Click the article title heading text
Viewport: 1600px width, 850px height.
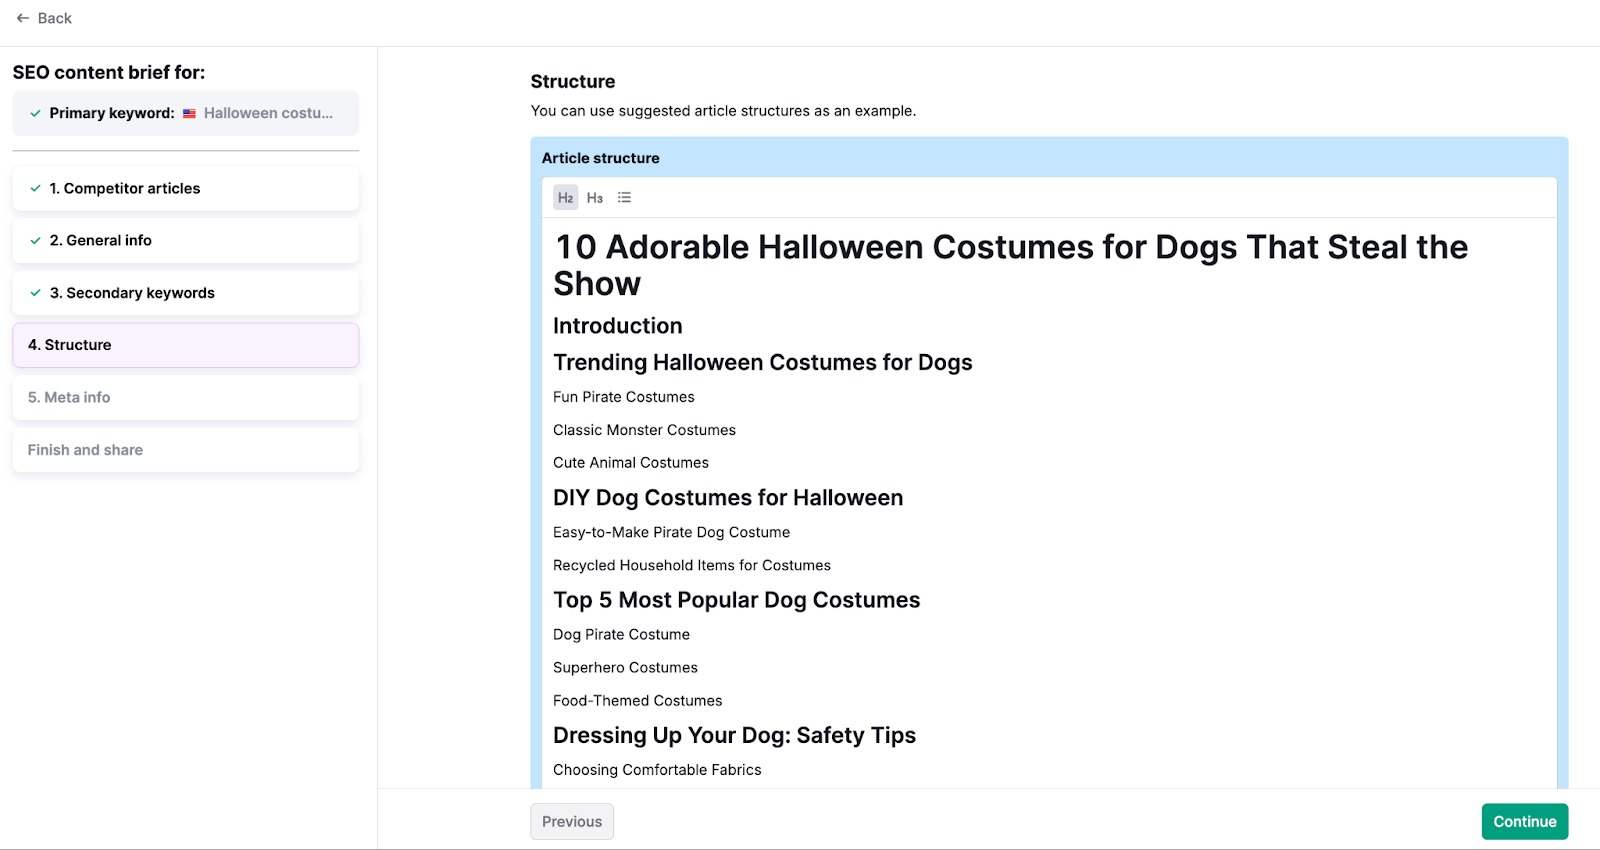point(1010,248)
